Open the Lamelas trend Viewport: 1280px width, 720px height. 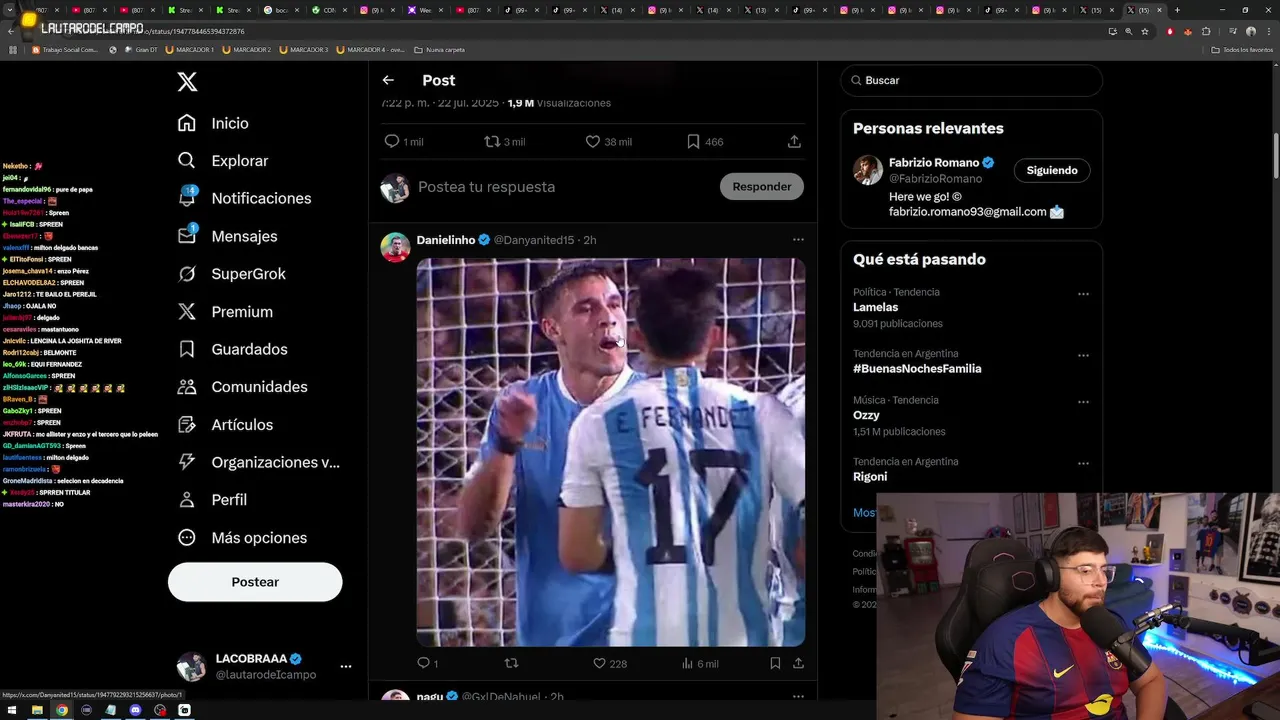click(x=876, y=307)
